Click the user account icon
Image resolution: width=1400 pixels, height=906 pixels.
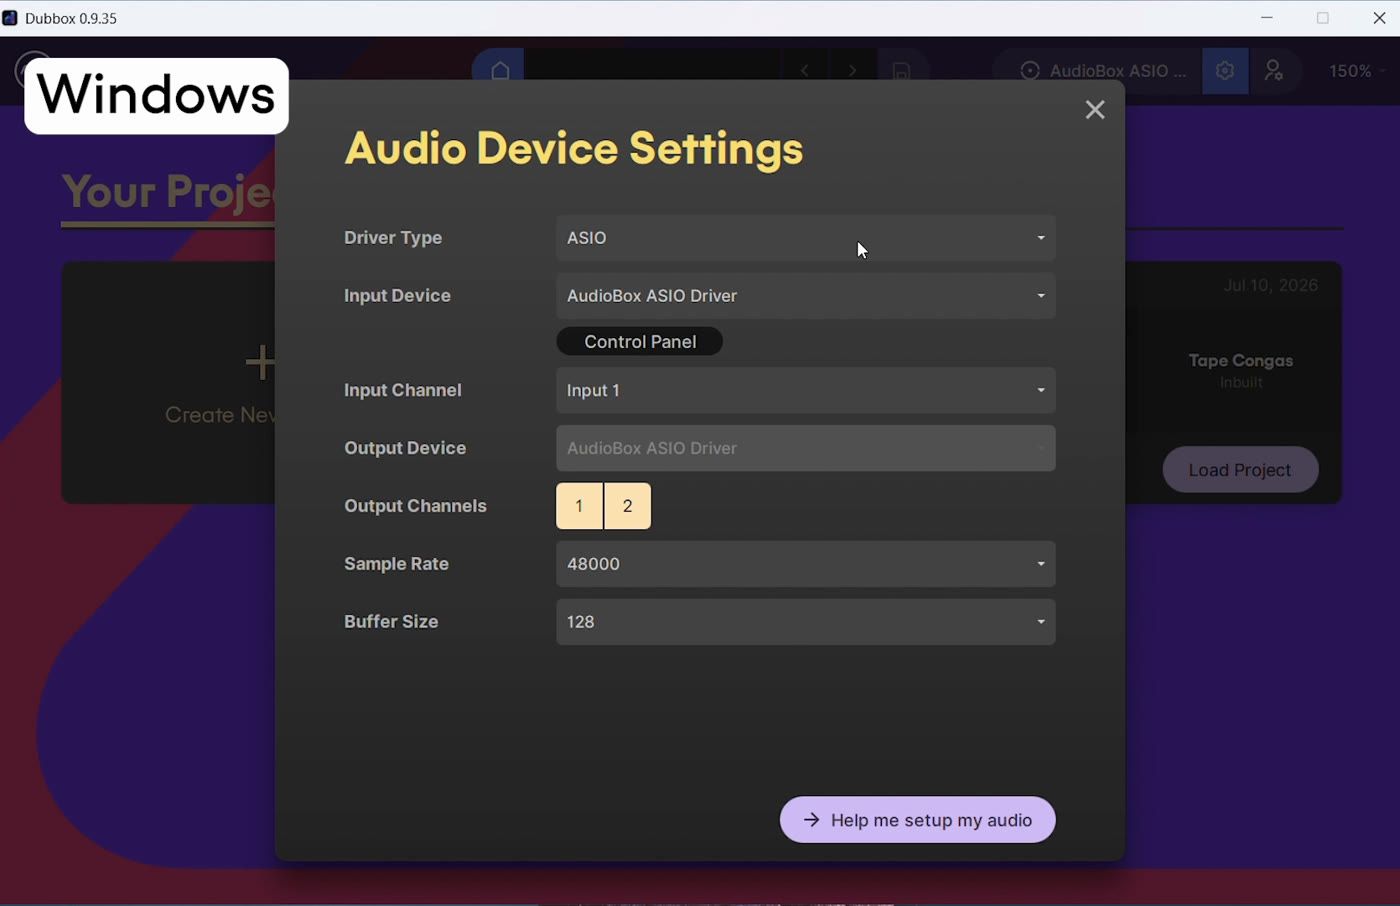coord(1274,71)
